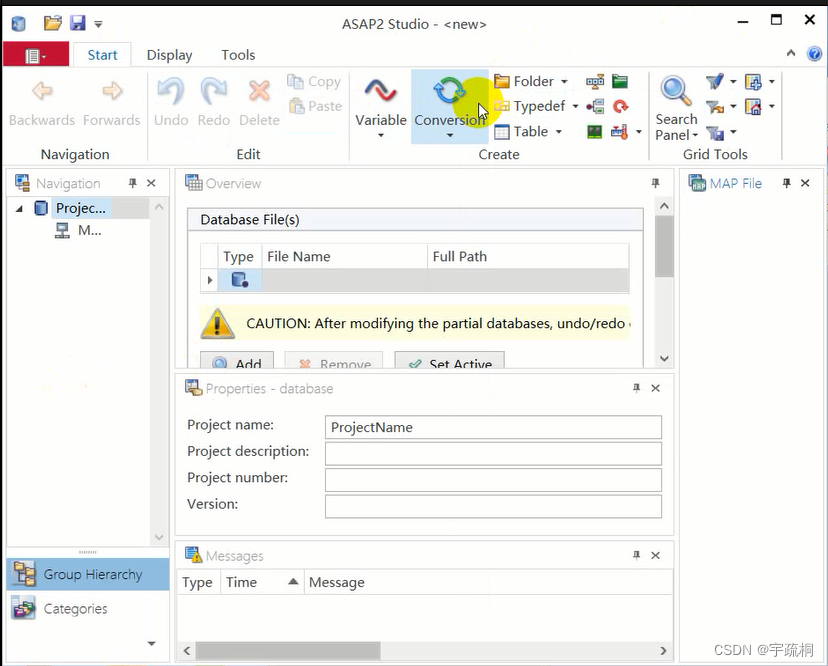Click the Add database button
Viewport: 828px width, 666px height.
pyautogui.click(x=237, y=362)
